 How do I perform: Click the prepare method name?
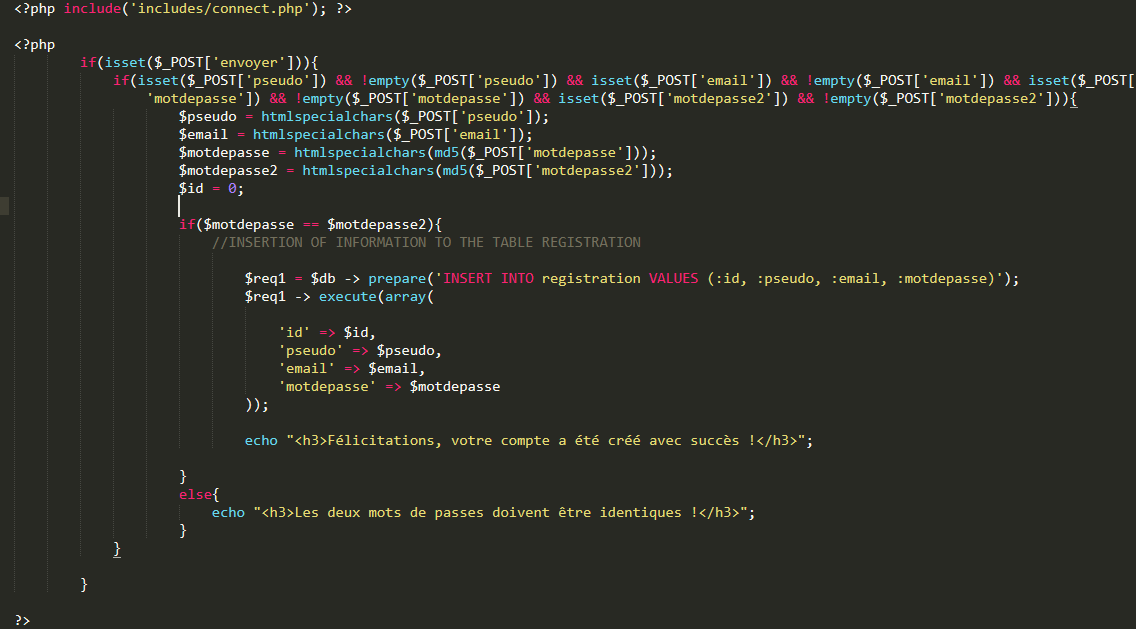tap(397, 278)
